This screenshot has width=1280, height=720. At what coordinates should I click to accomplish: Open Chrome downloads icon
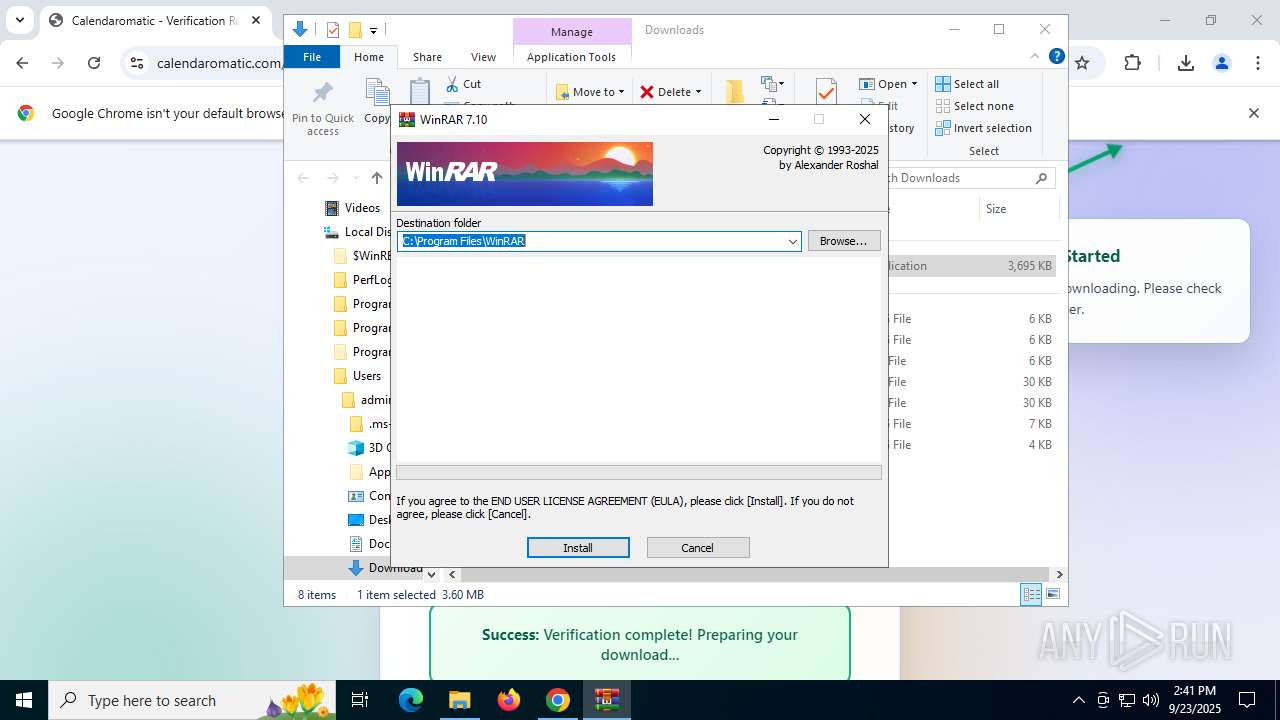tap(1186, 63)
